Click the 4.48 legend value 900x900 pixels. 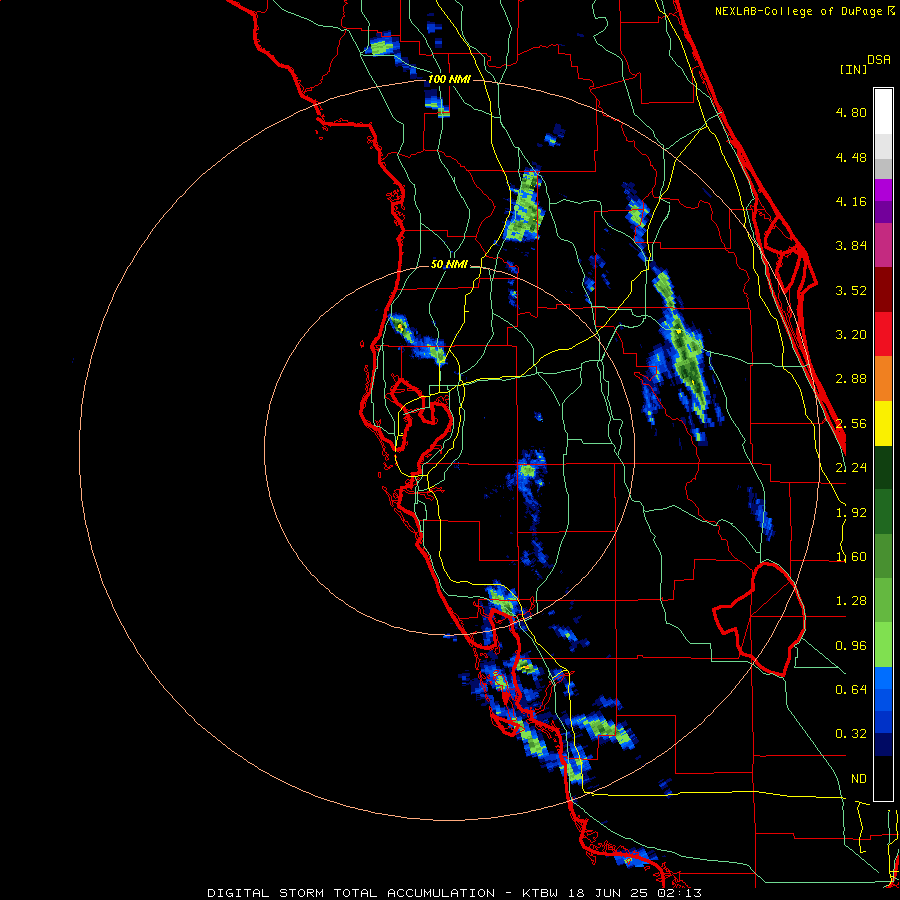tap(851, 157)
